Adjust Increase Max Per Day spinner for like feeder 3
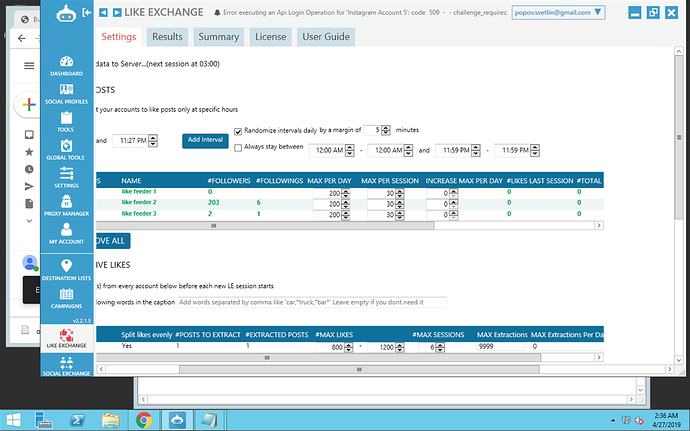 [x=454, y=215]
